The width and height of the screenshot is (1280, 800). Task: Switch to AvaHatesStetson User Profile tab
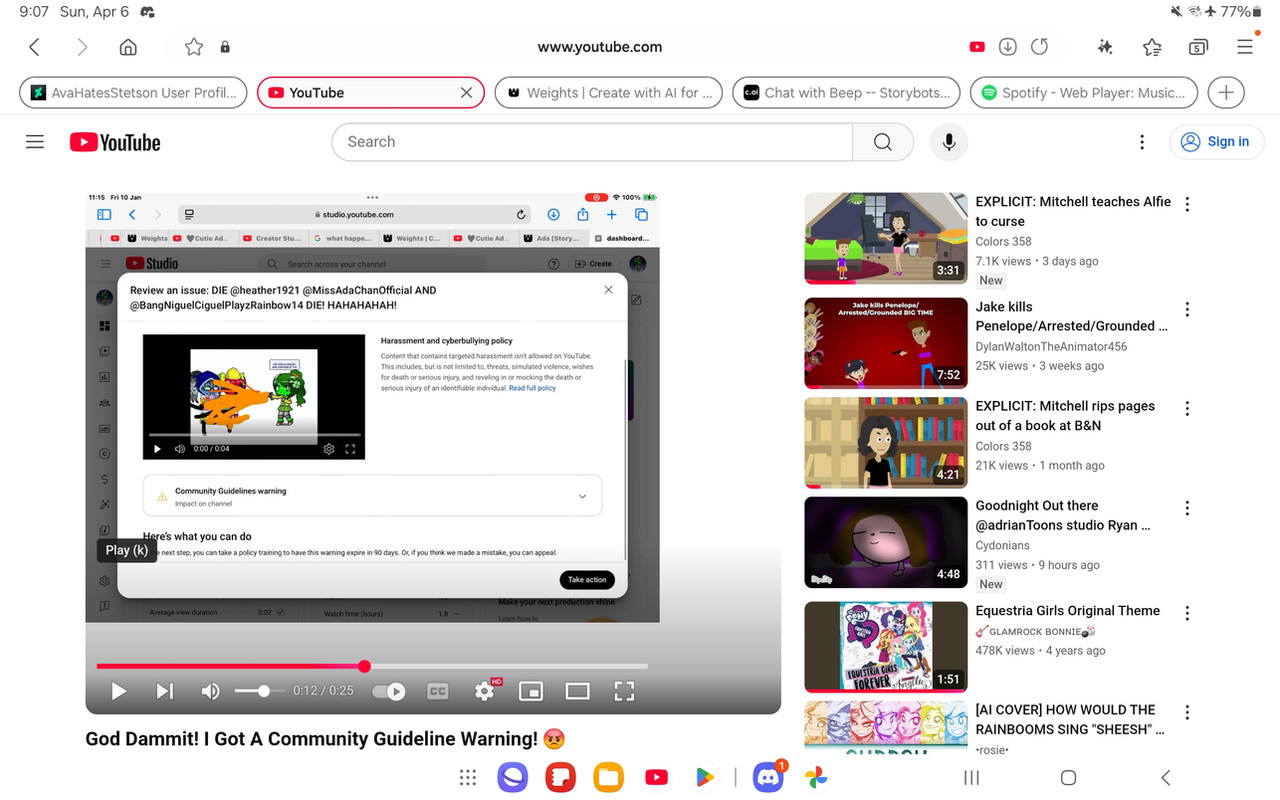(133, 92)
